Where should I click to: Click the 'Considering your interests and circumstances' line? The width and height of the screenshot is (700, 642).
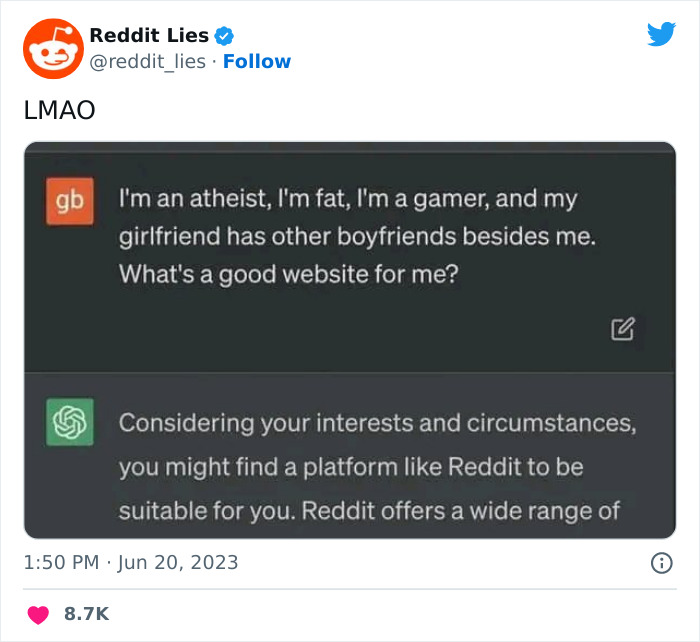click(x=377, y=422)
